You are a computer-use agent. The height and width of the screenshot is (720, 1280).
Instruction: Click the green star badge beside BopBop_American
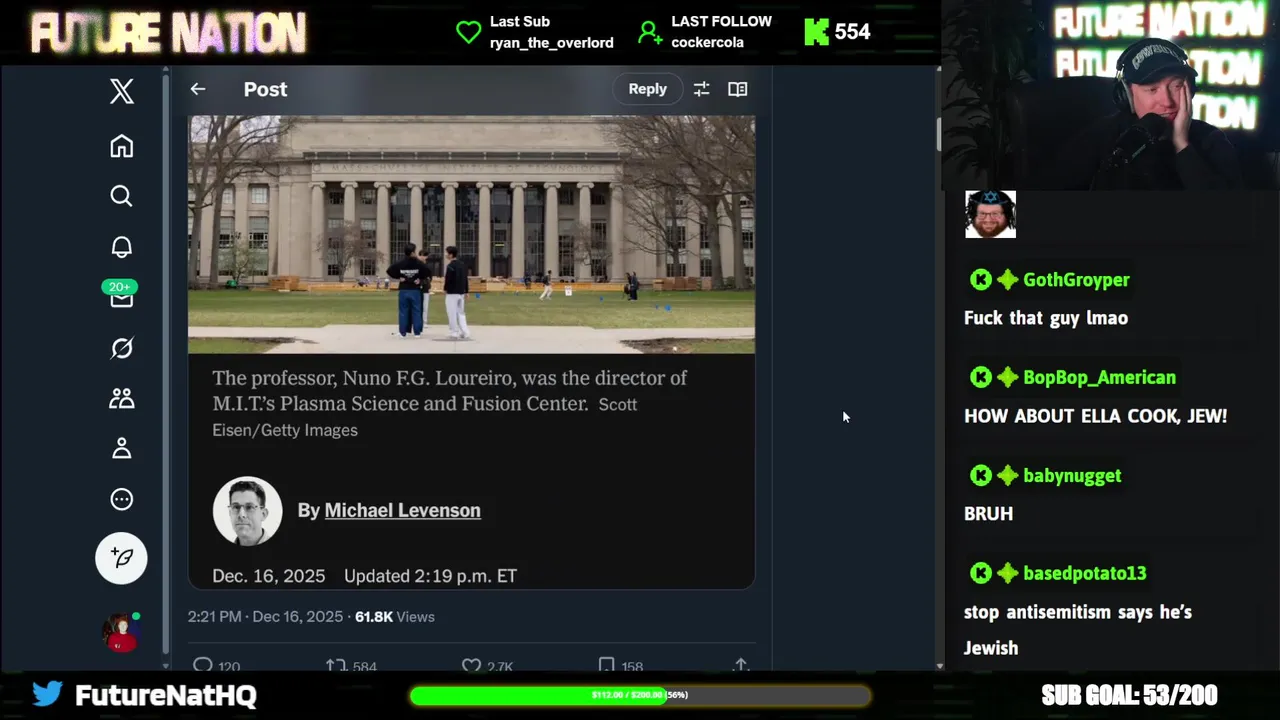point(1007,377)
